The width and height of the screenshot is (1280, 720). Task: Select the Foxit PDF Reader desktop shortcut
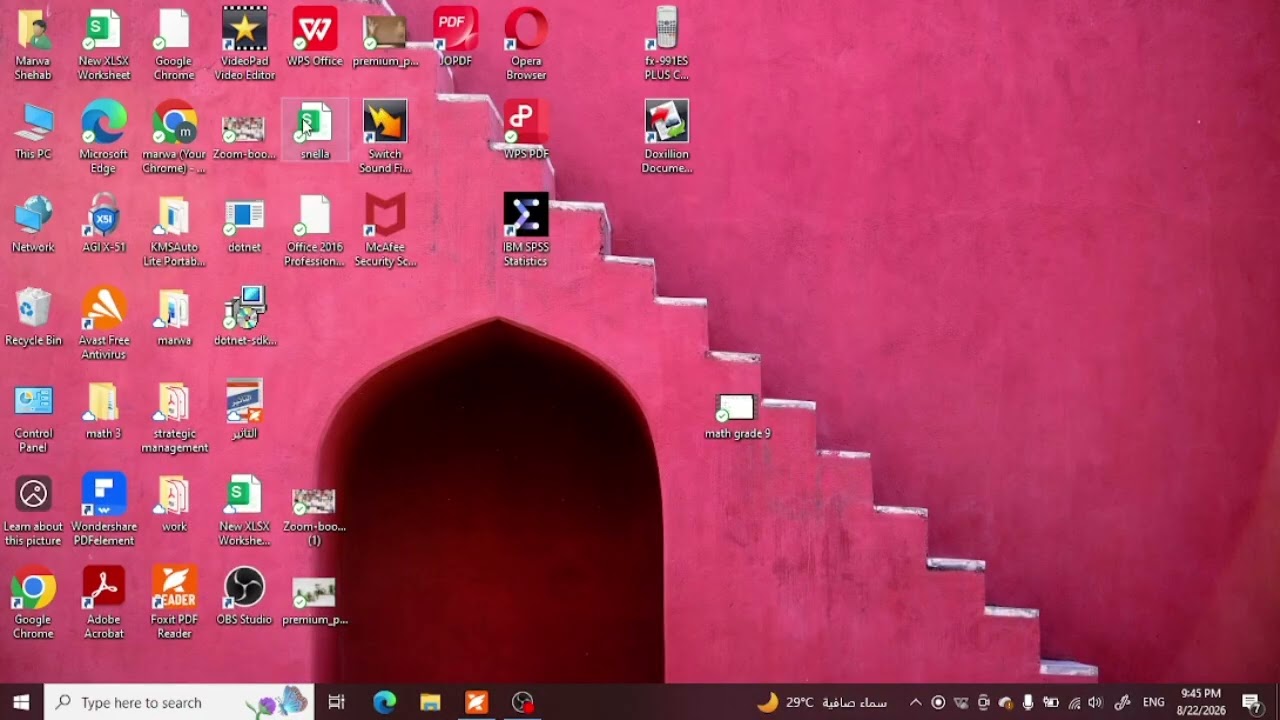pyautogui.click(x=174, y=603)
